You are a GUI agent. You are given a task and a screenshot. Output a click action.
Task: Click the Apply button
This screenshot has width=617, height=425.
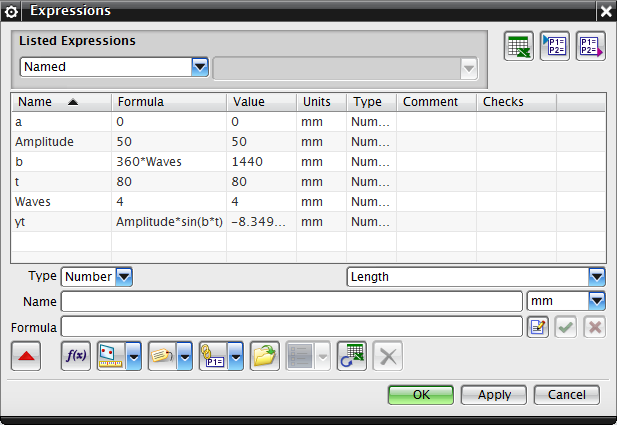(494, 395)
